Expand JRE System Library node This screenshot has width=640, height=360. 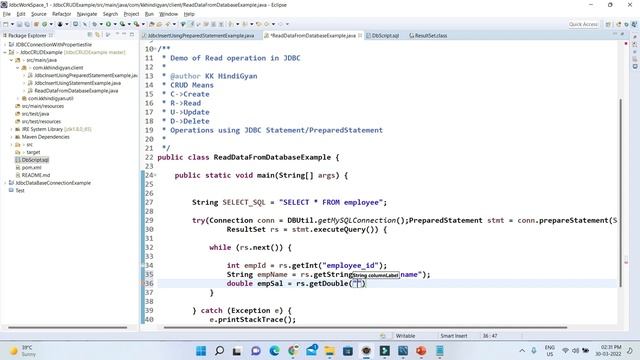[11, 129]
